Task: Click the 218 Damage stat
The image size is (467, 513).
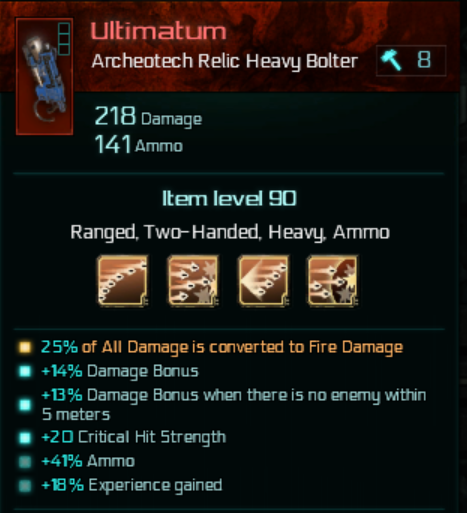Action: (148, 116)
